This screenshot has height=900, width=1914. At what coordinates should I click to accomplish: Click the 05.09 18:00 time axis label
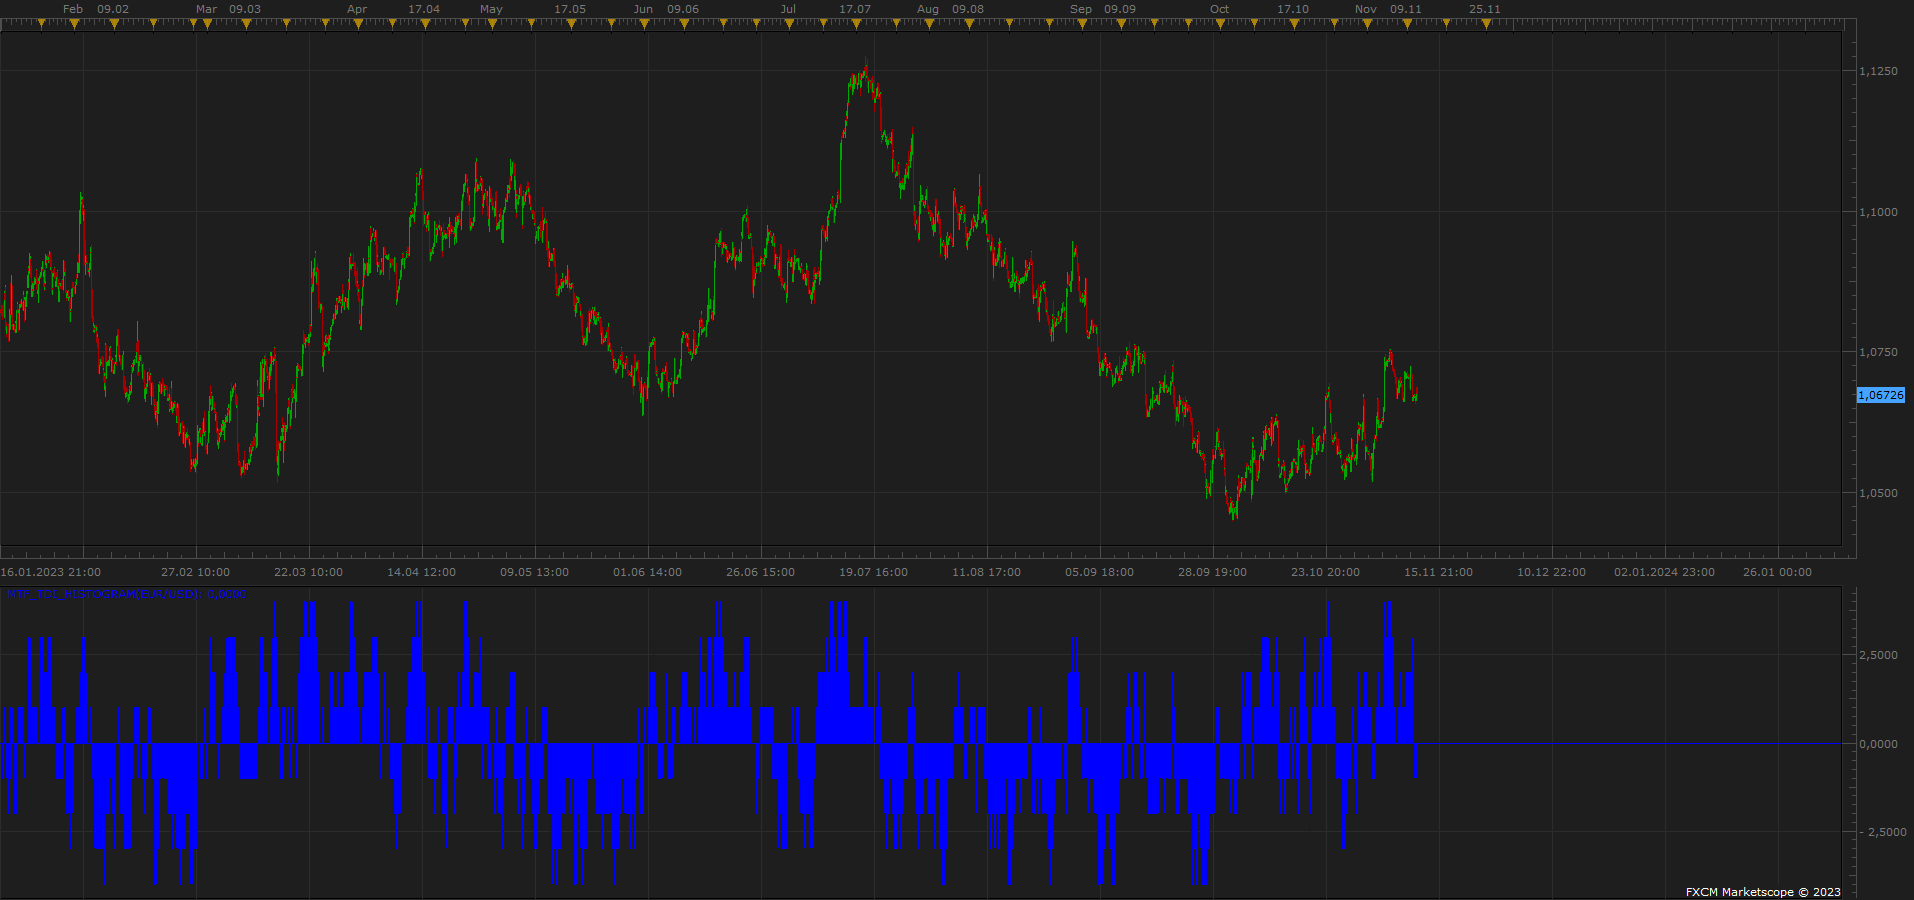tap(1099, 572)
